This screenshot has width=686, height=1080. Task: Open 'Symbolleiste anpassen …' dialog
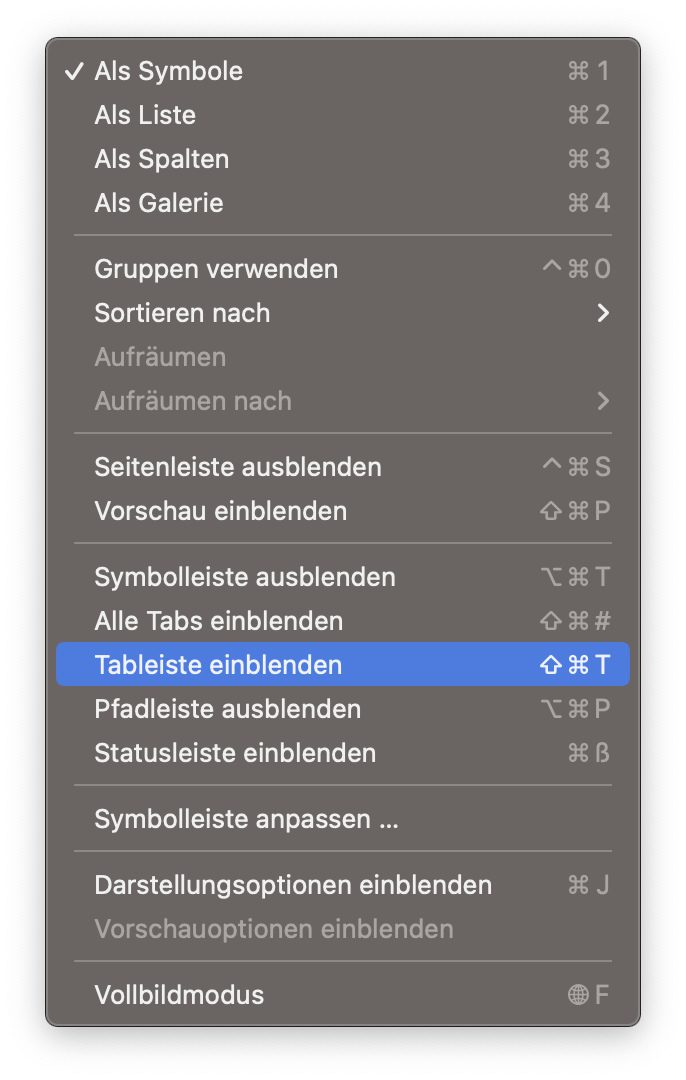246,820
